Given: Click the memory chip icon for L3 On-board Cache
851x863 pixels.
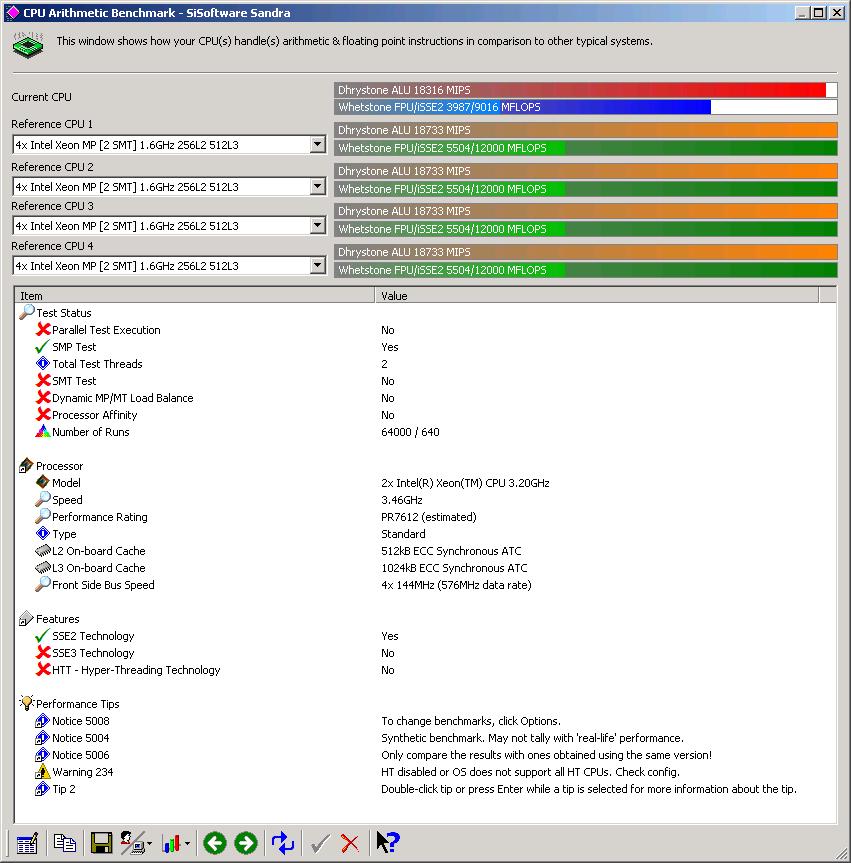Looking at the screenshot, I should pyautogui.click(x=43, y=567).
